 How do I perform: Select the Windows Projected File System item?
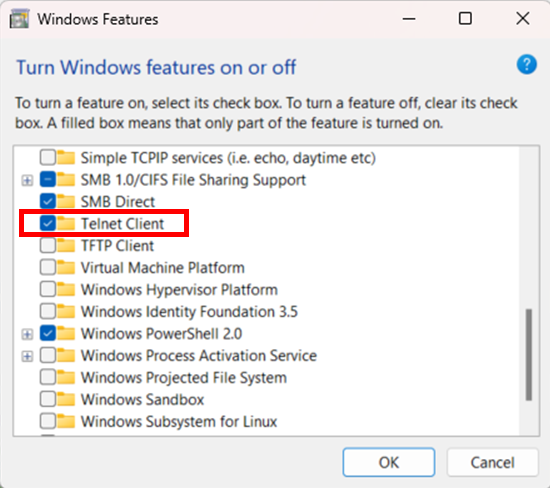tap(184, 378)
